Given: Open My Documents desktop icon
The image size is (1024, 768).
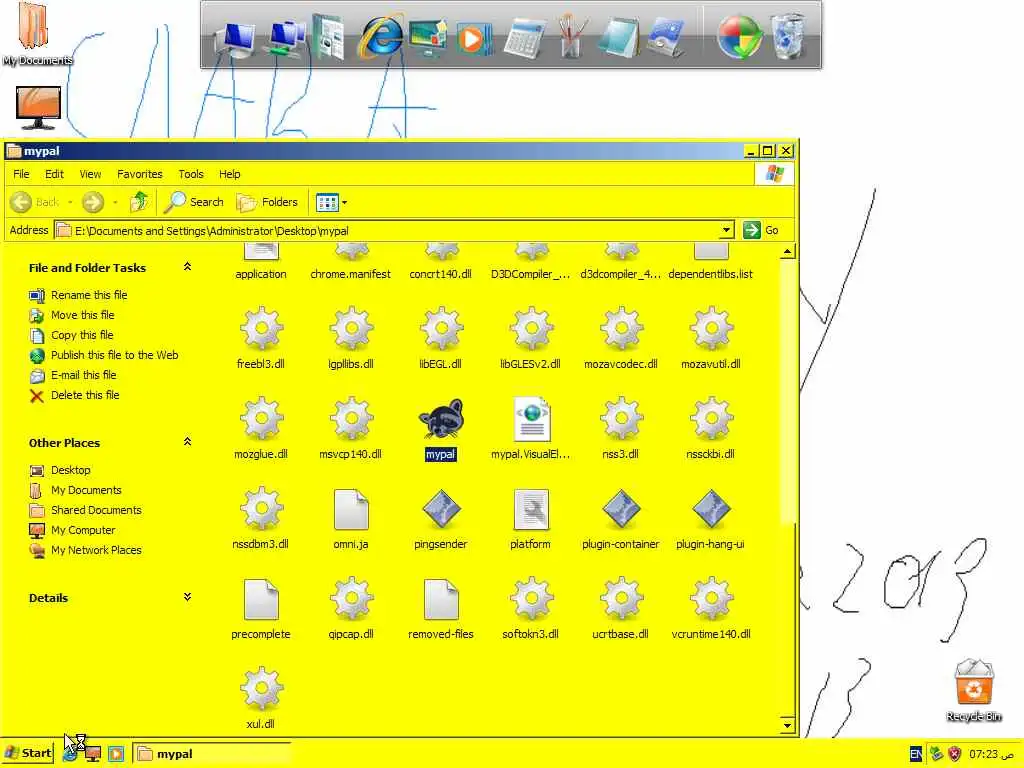Looking at the screenshot, I should 36,34.
